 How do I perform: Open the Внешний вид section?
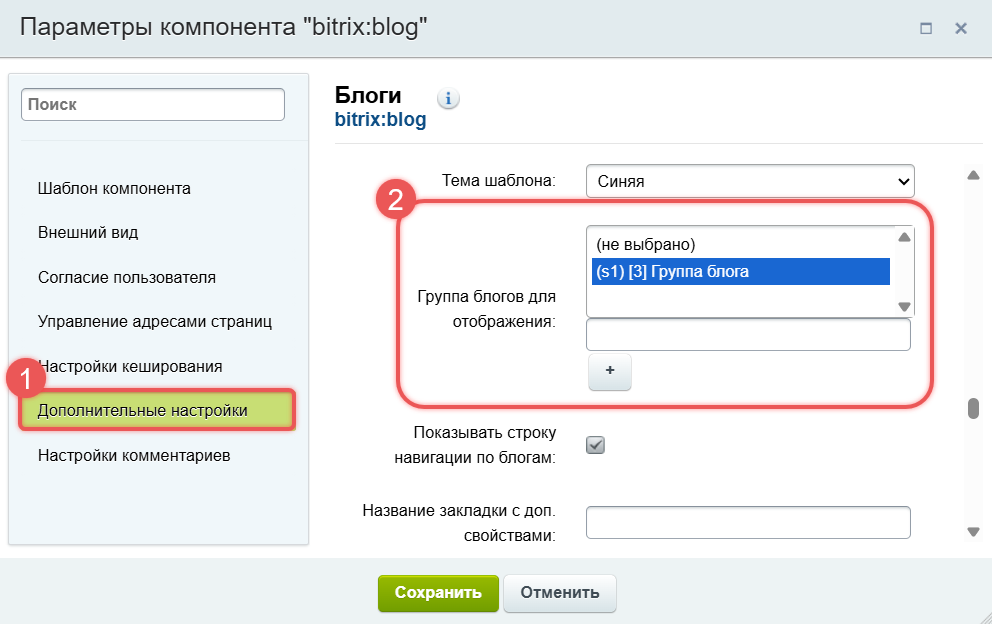click(88, 232)
